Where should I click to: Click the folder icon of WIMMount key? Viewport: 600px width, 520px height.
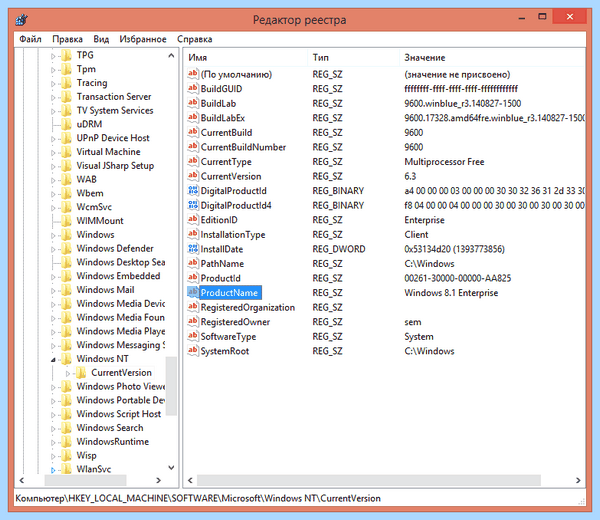click(x=67, y=221)
